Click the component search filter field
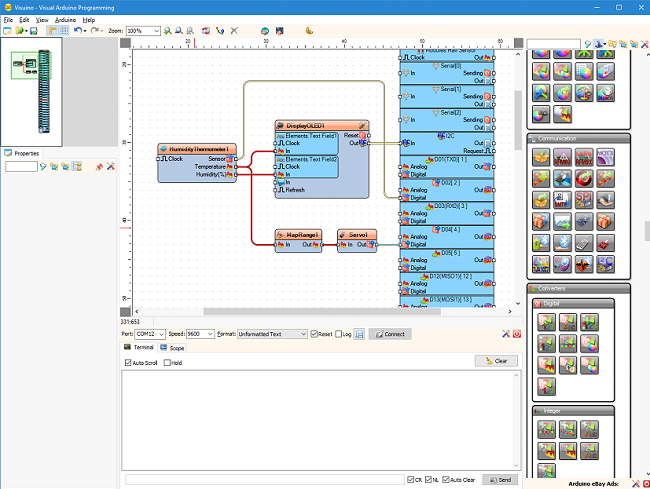This screenshot has width=650, height=489. [x=553, y=44]
